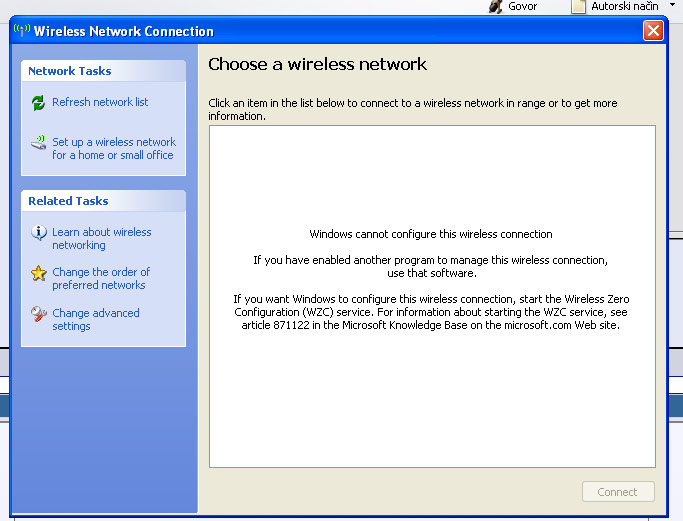683x521 pixels.
Task: Click the Govor microphone icon
Action: [x=495, y=7]
